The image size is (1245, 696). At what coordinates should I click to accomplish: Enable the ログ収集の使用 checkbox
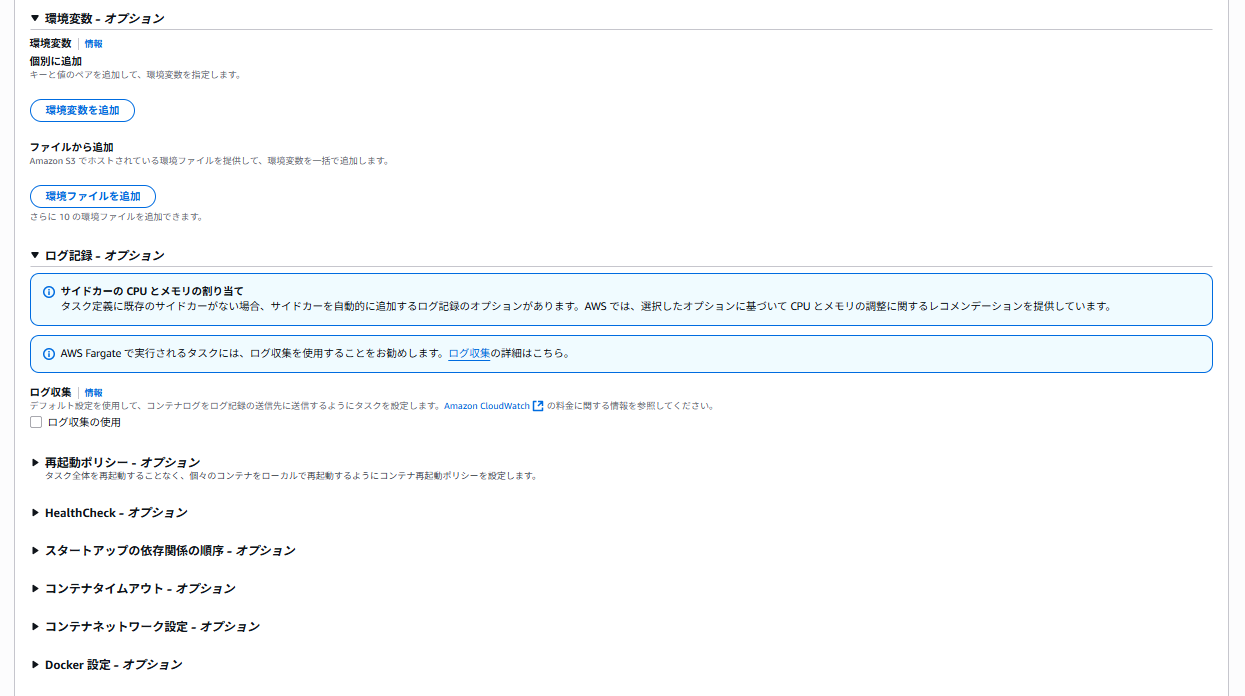tap(36, 422)
